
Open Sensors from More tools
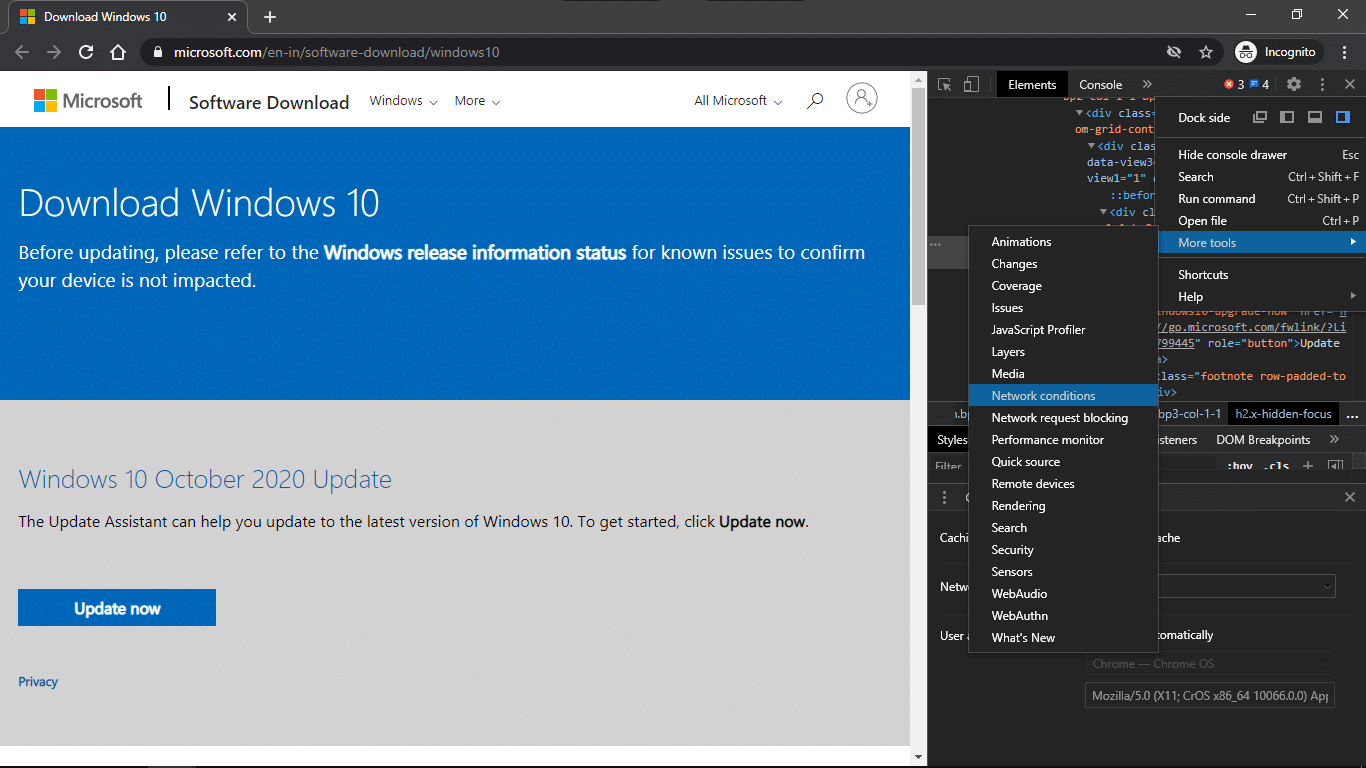(x=1063, y=572)
